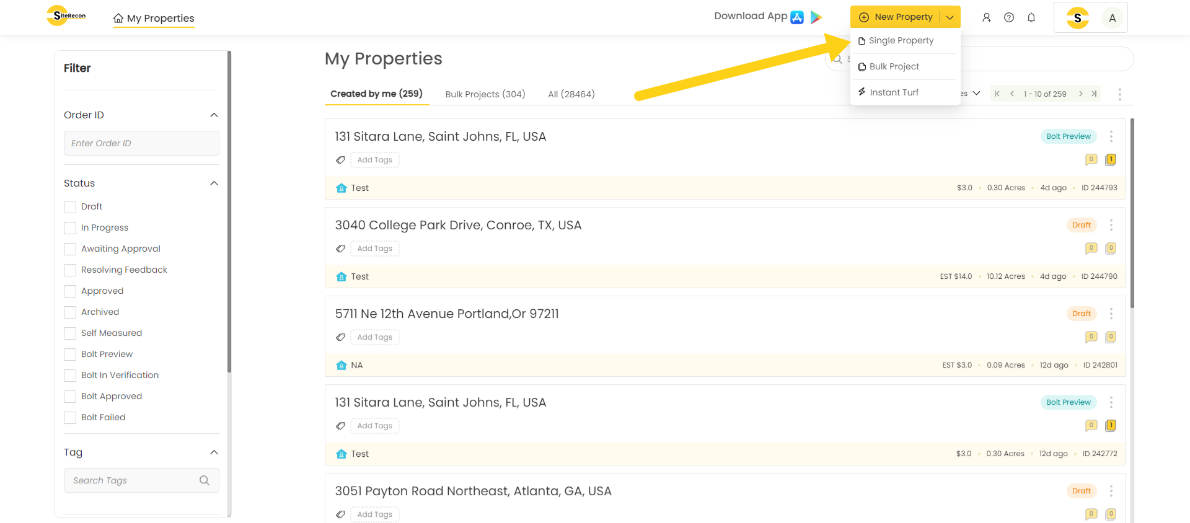Open the 131 Sitara Lane property at top
1190x523 pixels.
click(x=440, y=137)
